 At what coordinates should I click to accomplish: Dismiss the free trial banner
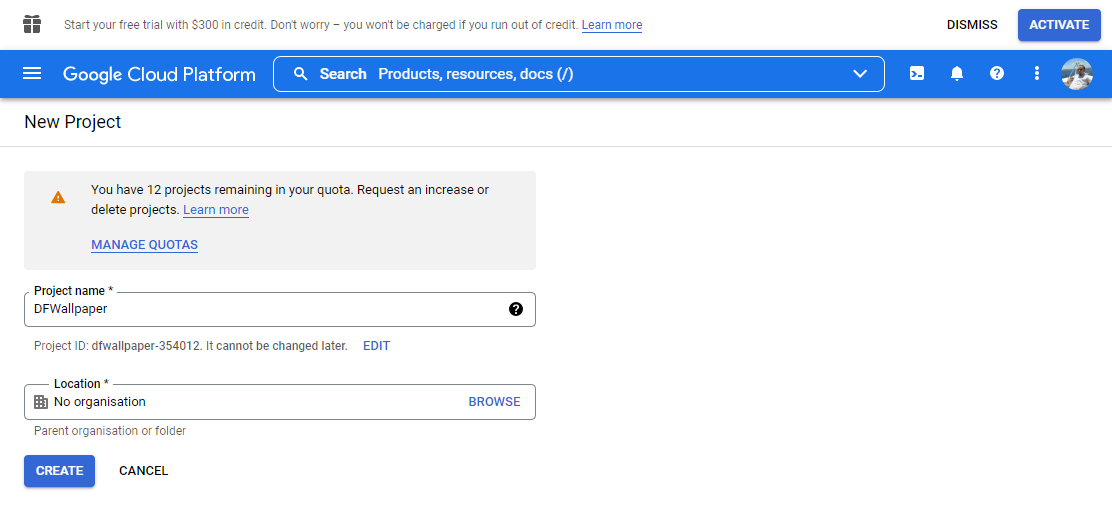tap(972, 25)
